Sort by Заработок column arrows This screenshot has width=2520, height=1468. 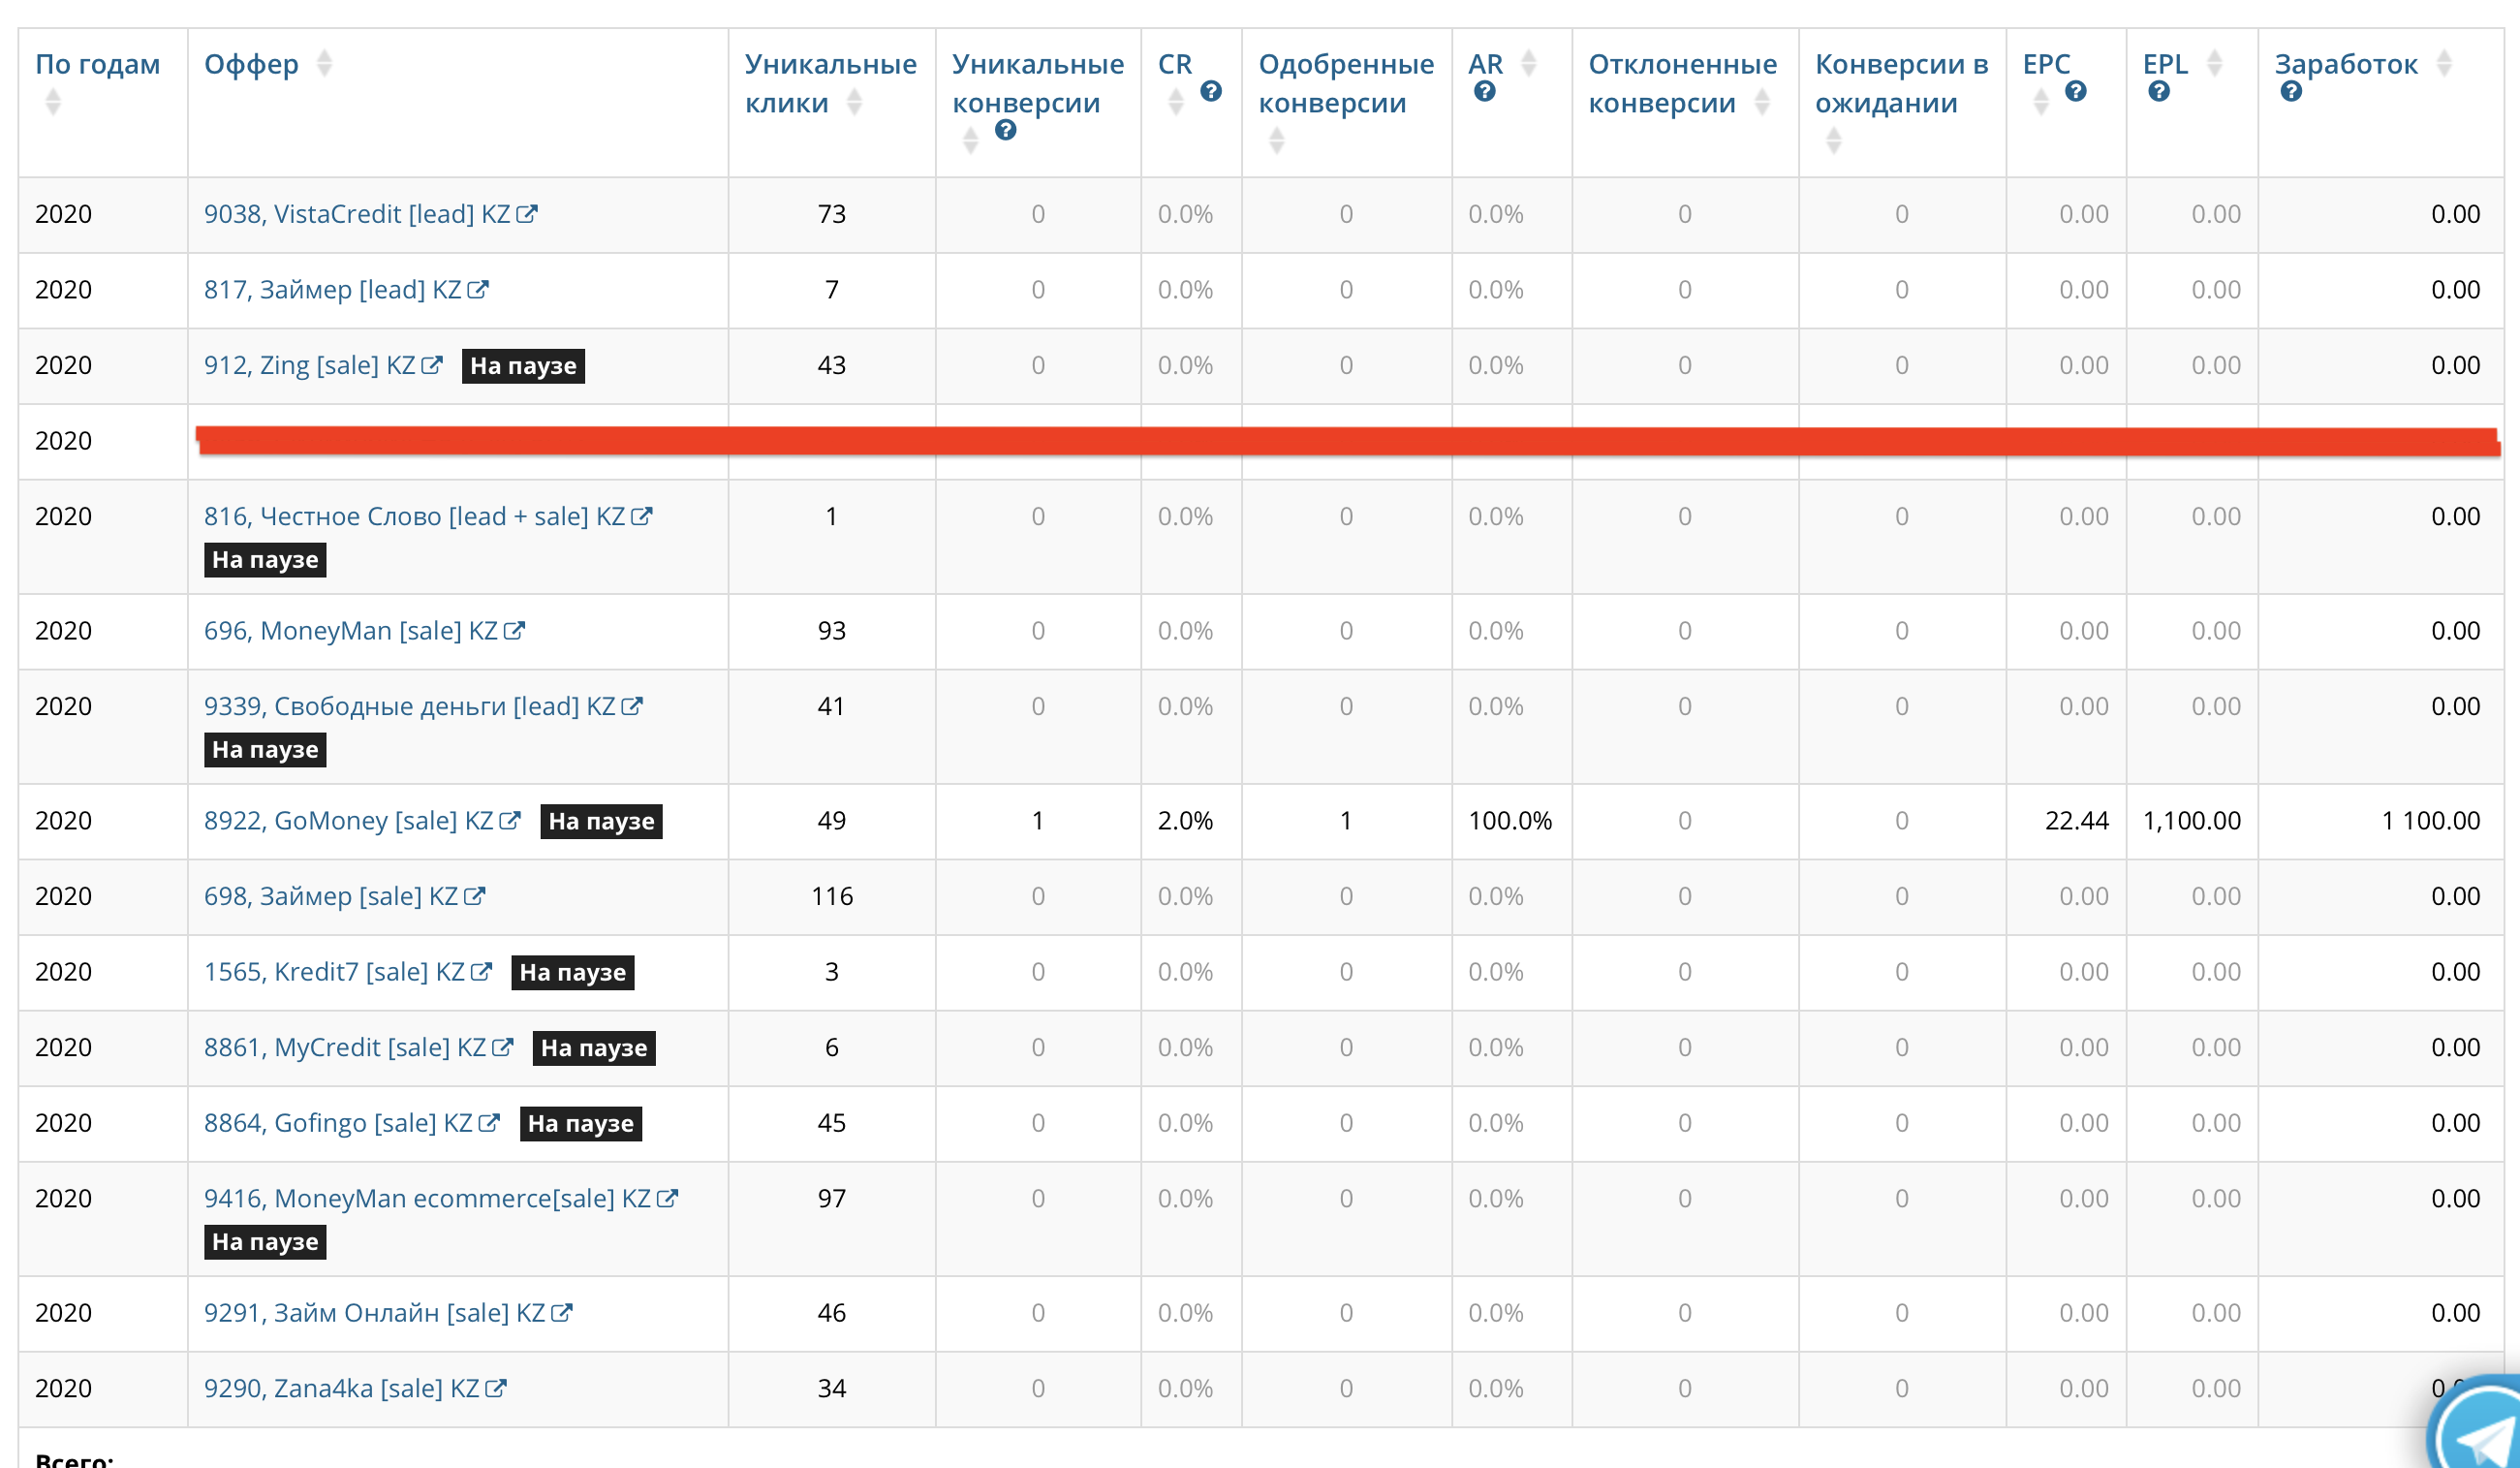click(x=2443, y=64)
